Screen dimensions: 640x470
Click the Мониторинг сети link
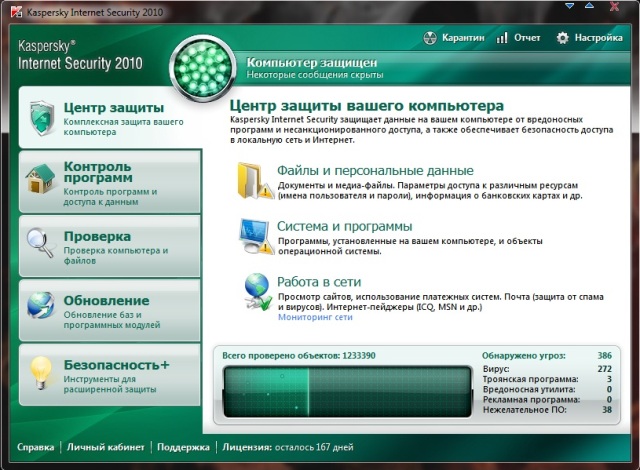(315, 317)
